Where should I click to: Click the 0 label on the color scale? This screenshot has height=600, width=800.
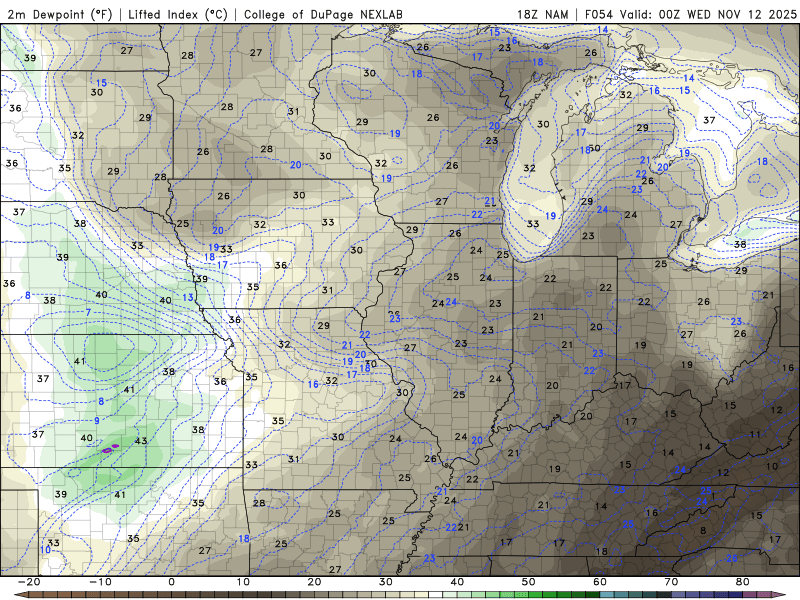(x=171, y=582)
